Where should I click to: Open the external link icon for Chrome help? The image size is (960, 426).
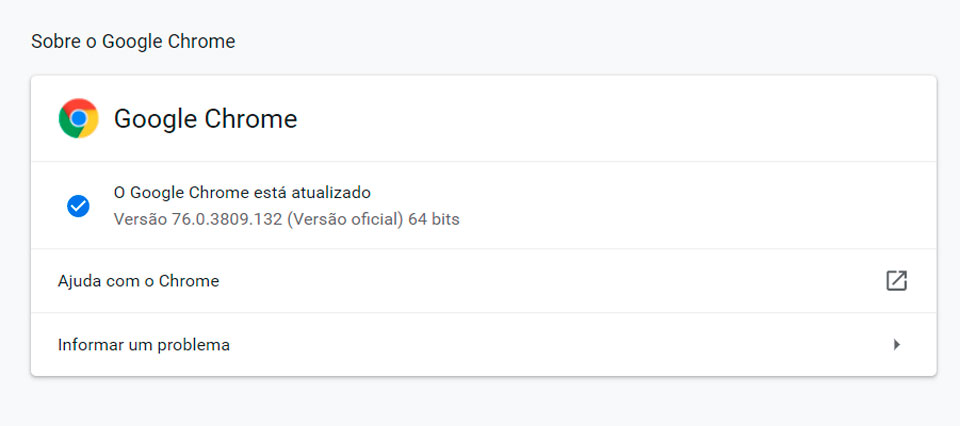tap(896, 281)
